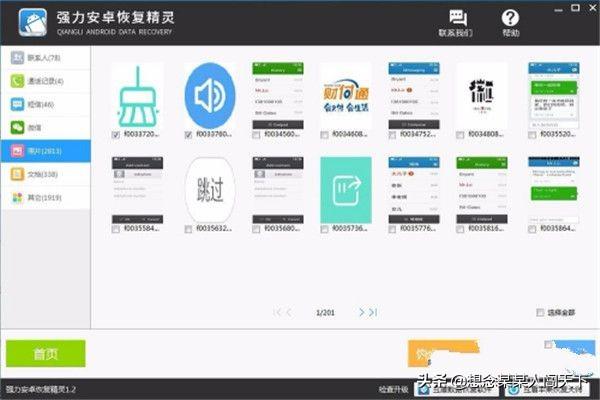
Task: Open the 其它 other files category
Action: [x=45, y=197]
